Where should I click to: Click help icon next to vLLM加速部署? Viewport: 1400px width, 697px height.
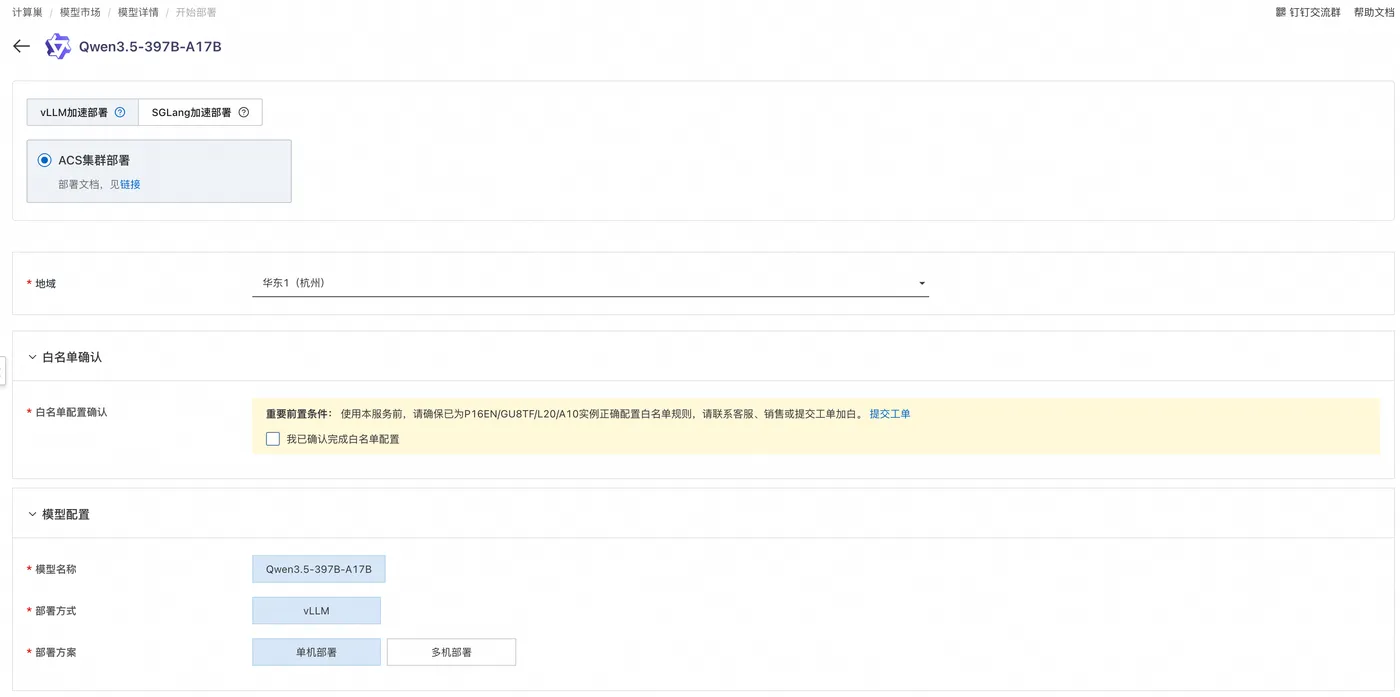coord(120,113)
